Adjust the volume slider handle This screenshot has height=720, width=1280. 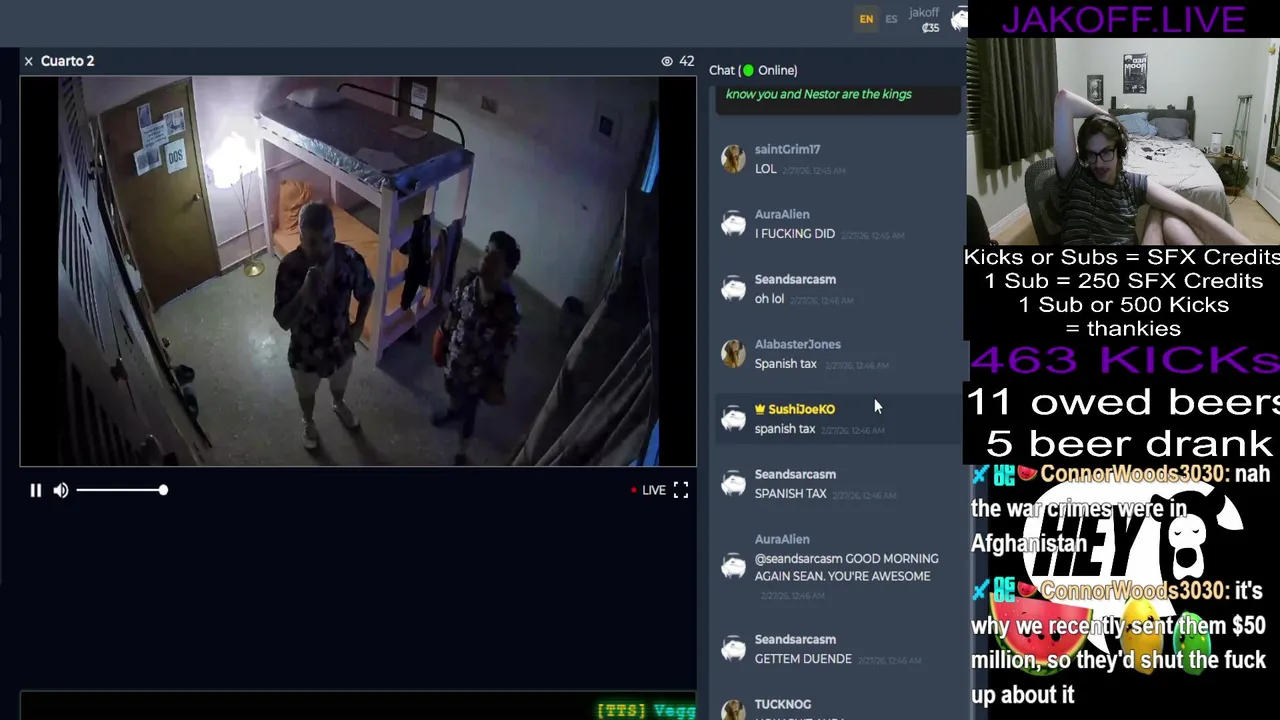[x=163, y=490]
